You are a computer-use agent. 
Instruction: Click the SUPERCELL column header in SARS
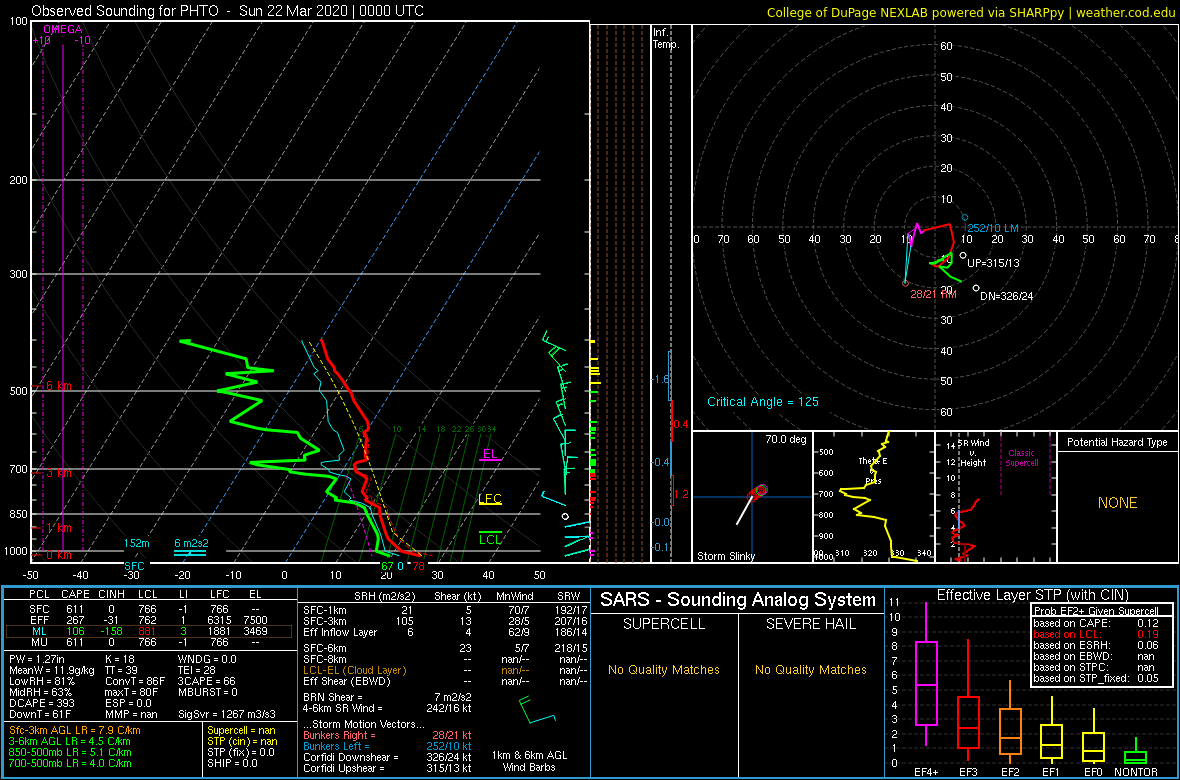tap(664, 624)
